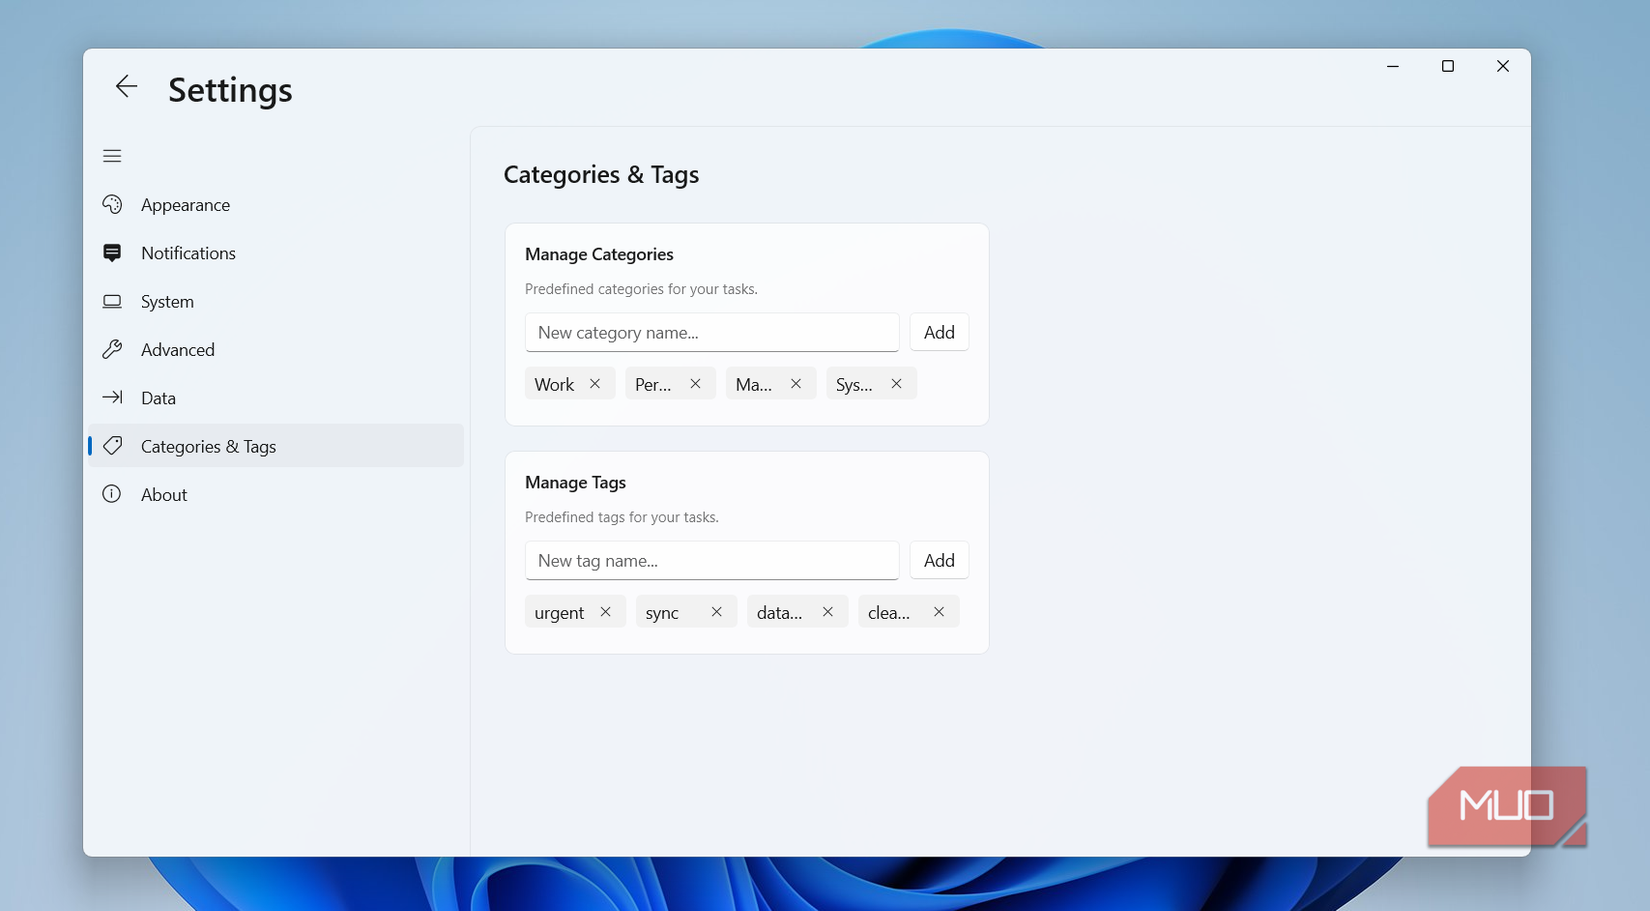The height and width of the screenshot is (911, 1650).
Task: Click Add under Manage Tags
Action: (x=938, y=560)
